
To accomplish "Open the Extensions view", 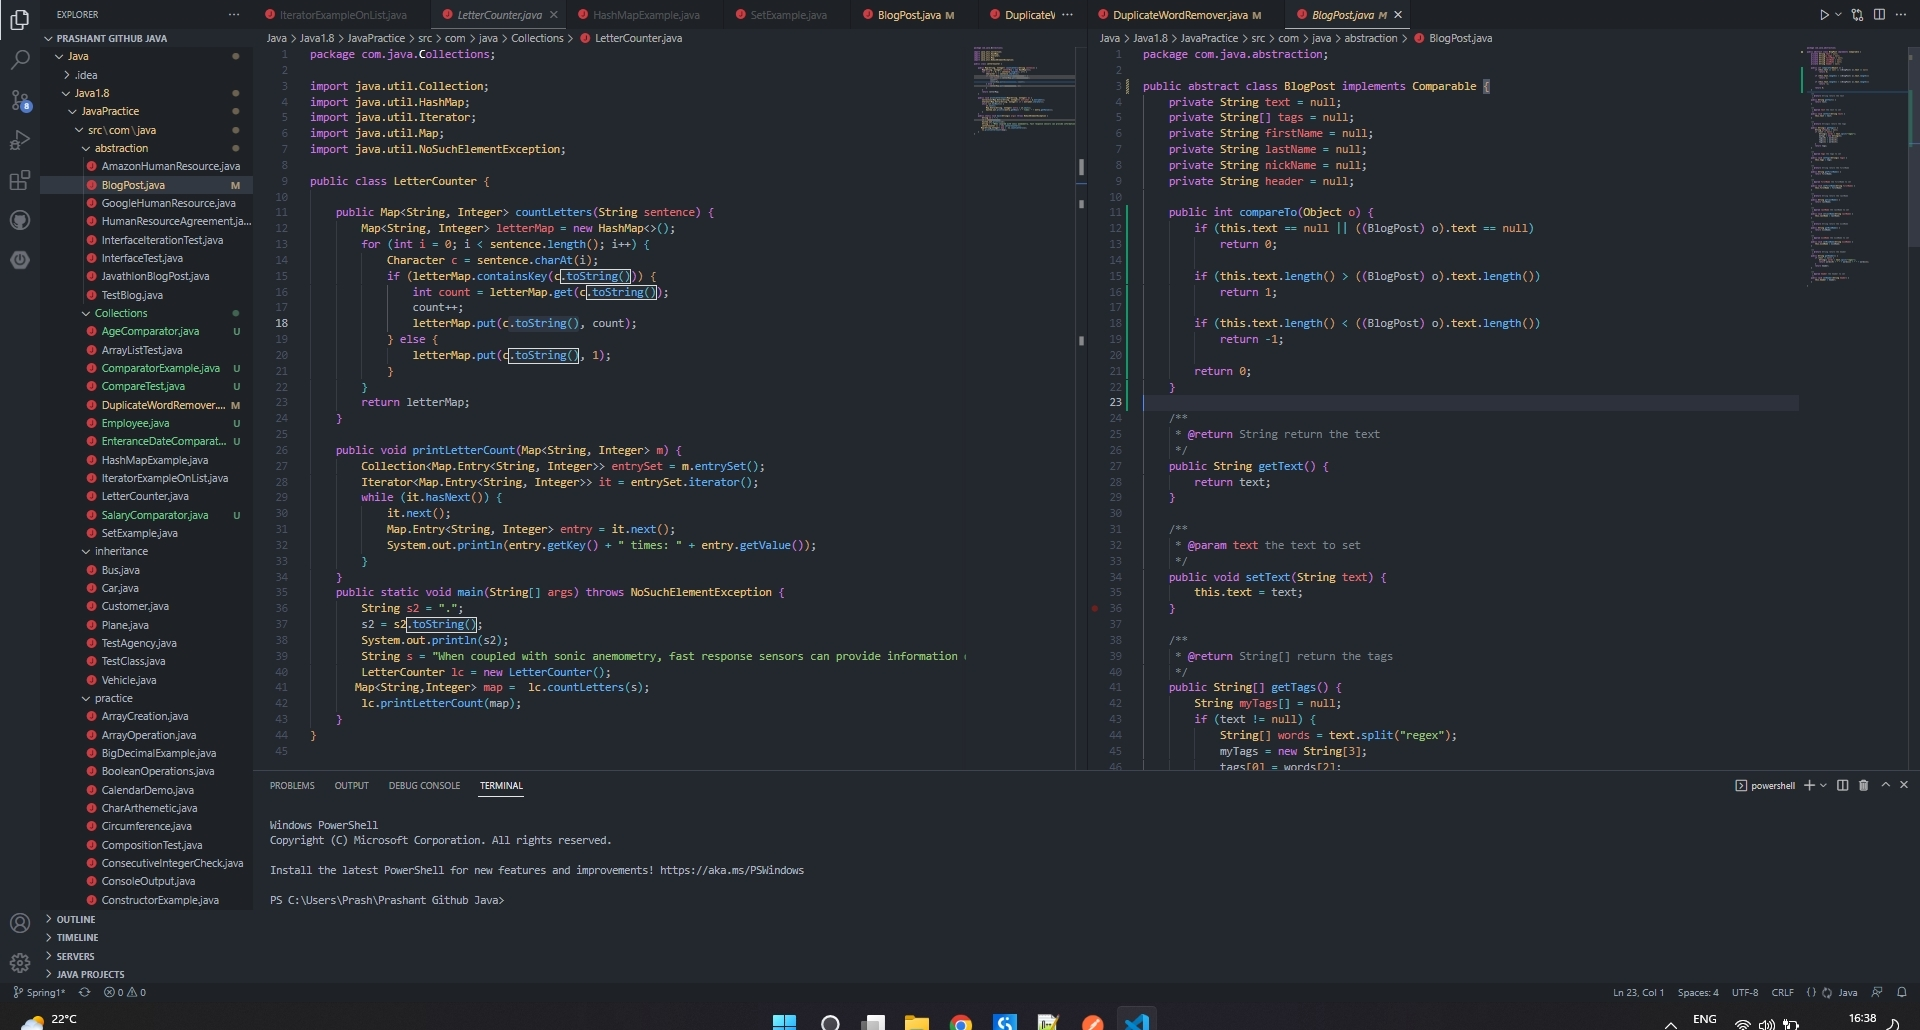I will tap(20, 180).
